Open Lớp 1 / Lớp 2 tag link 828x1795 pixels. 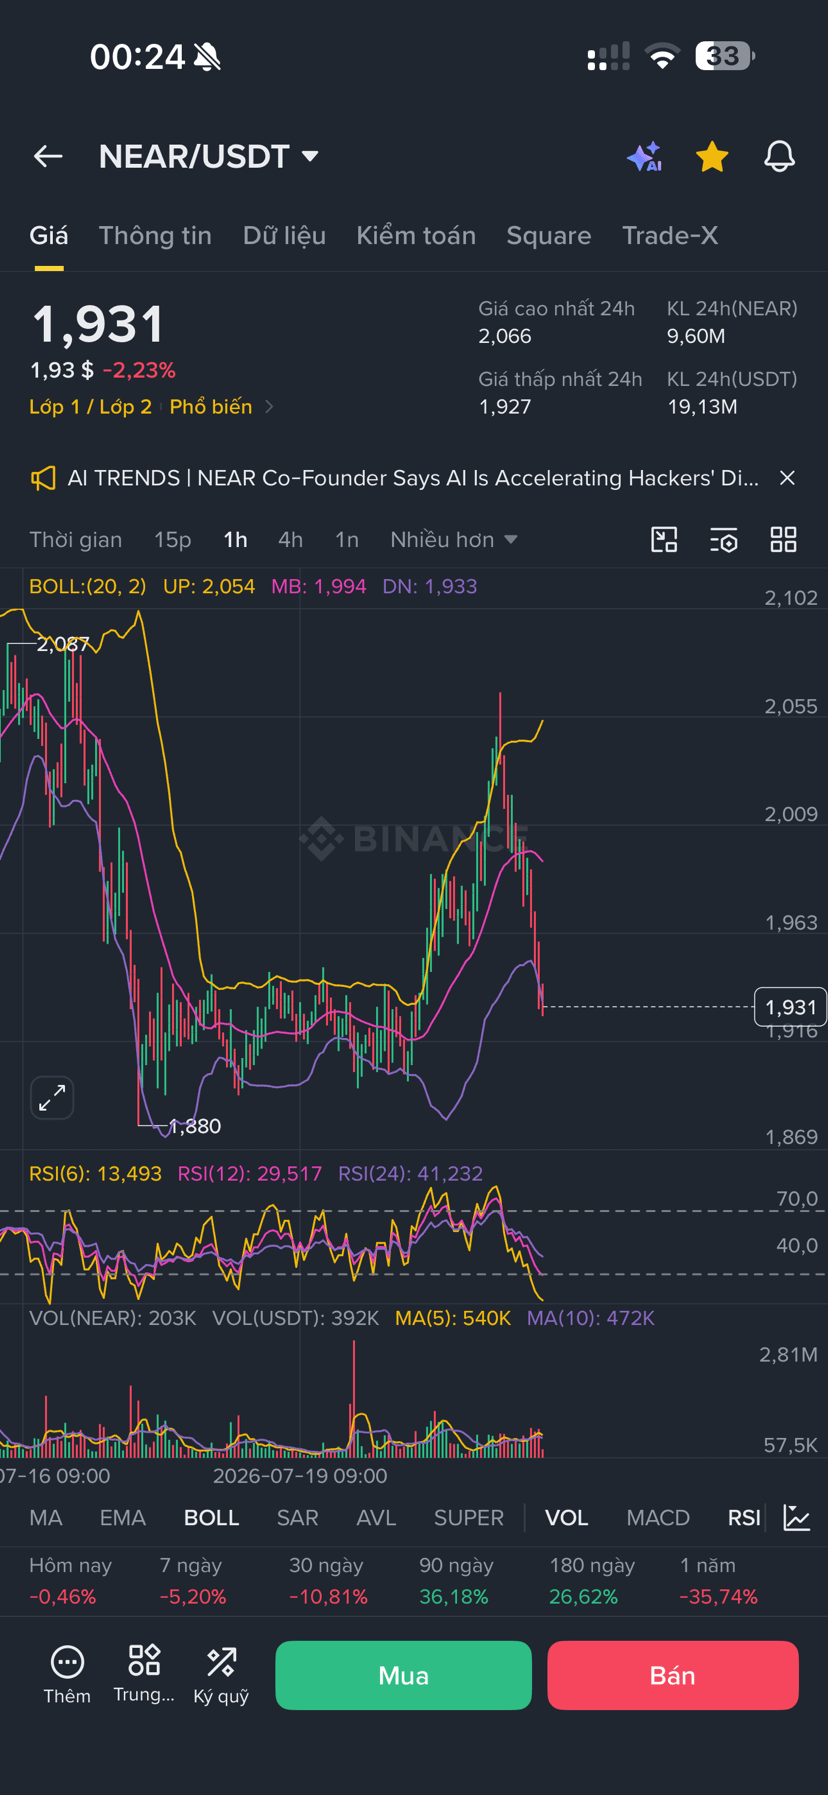point(91,407)
